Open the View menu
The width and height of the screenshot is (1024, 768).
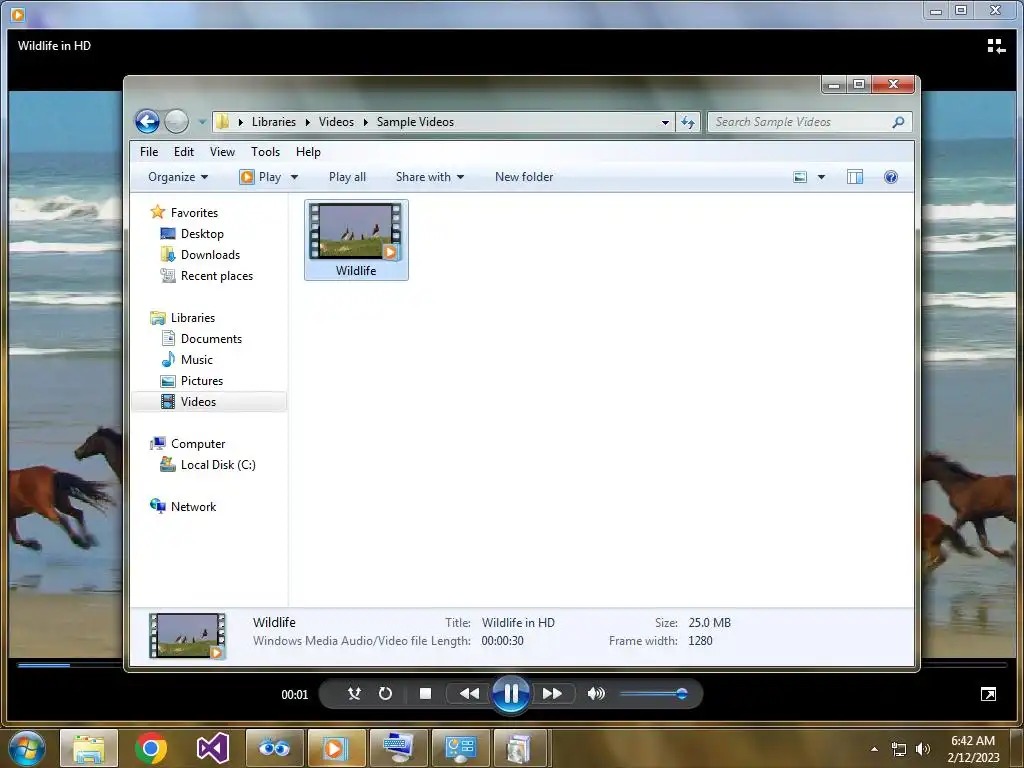[222, 152]
